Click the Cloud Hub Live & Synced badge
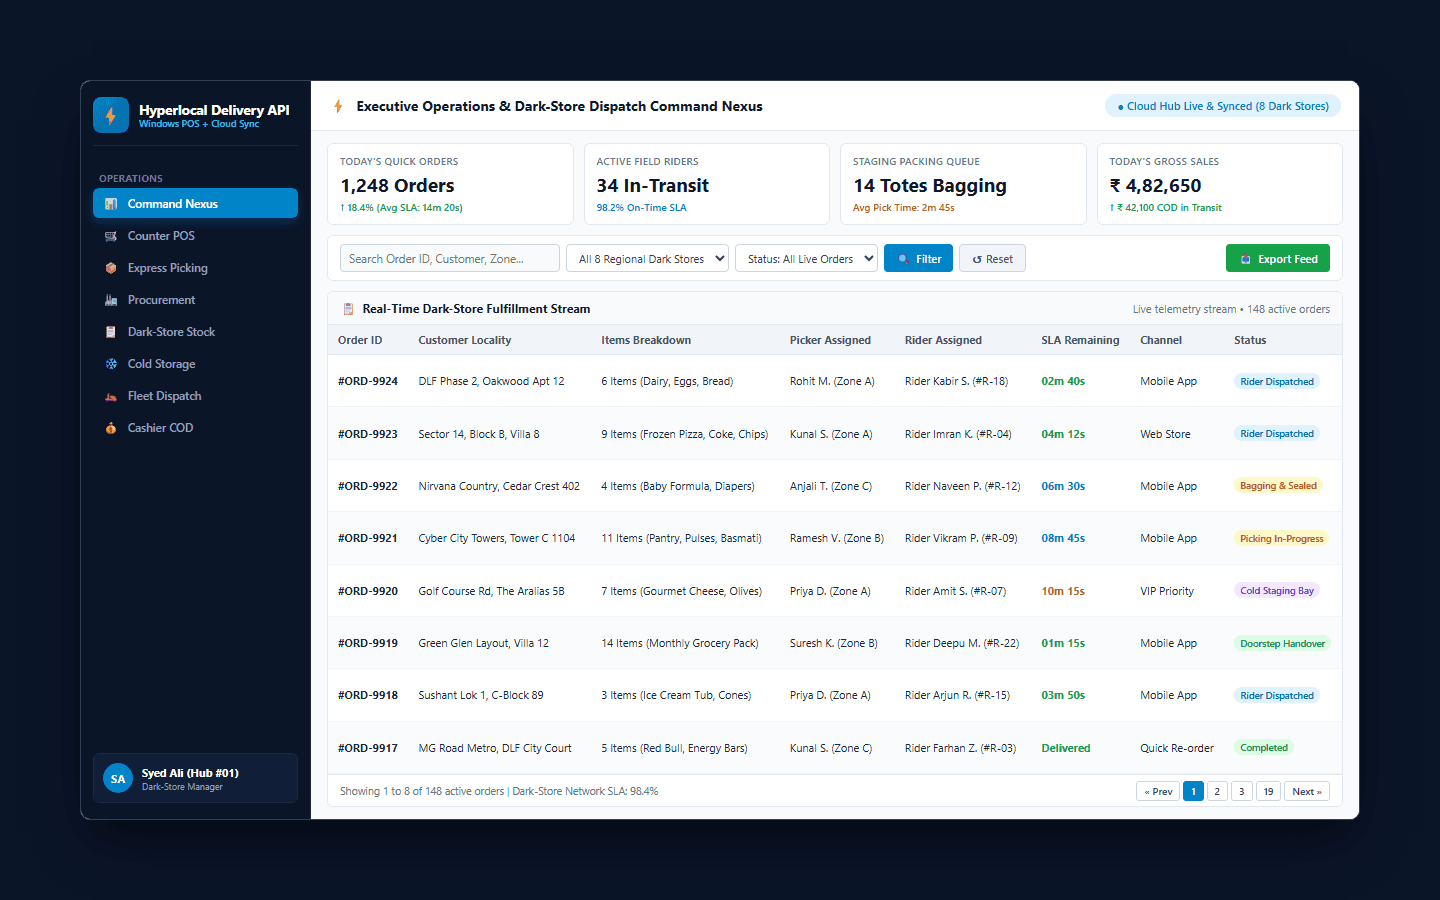 1223,106
